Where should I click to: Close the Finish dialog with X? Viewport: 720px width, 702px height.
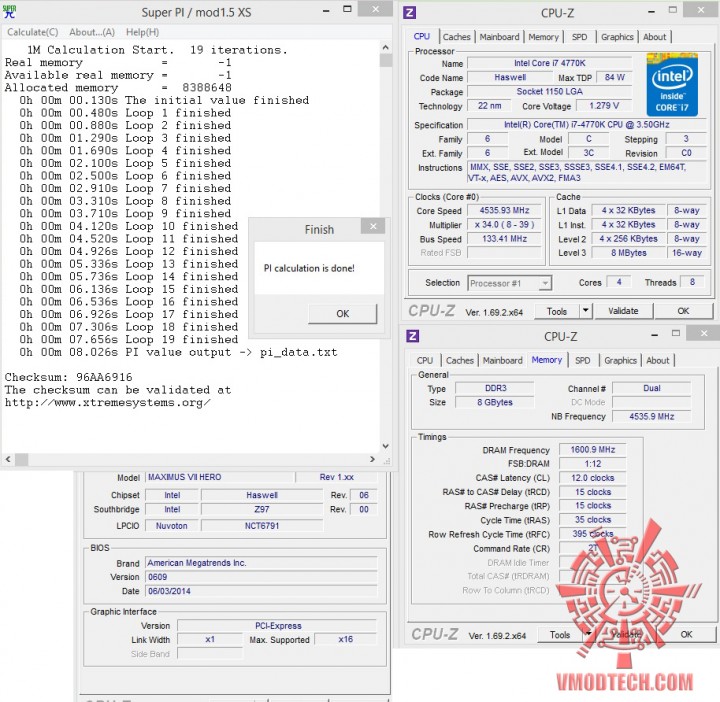click(373, 226)
